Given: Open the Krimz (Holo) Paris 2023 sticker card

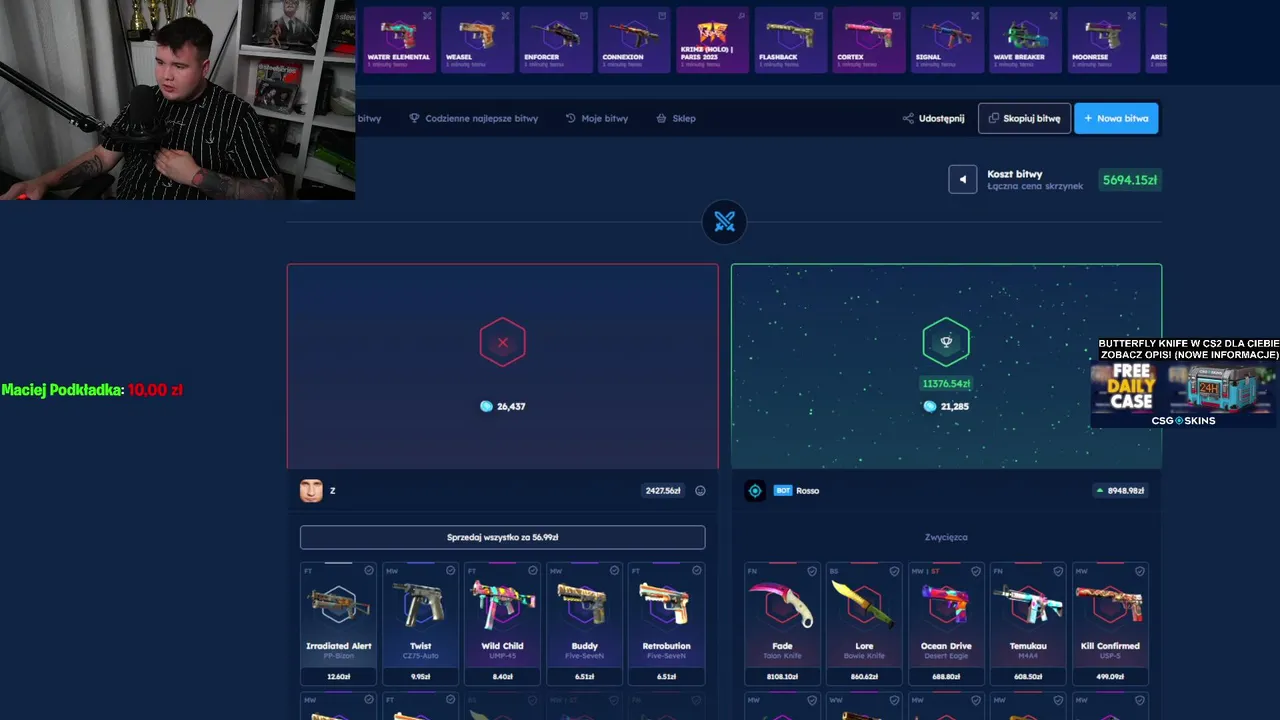Looking at the screenshot, I should click(712, 40).
